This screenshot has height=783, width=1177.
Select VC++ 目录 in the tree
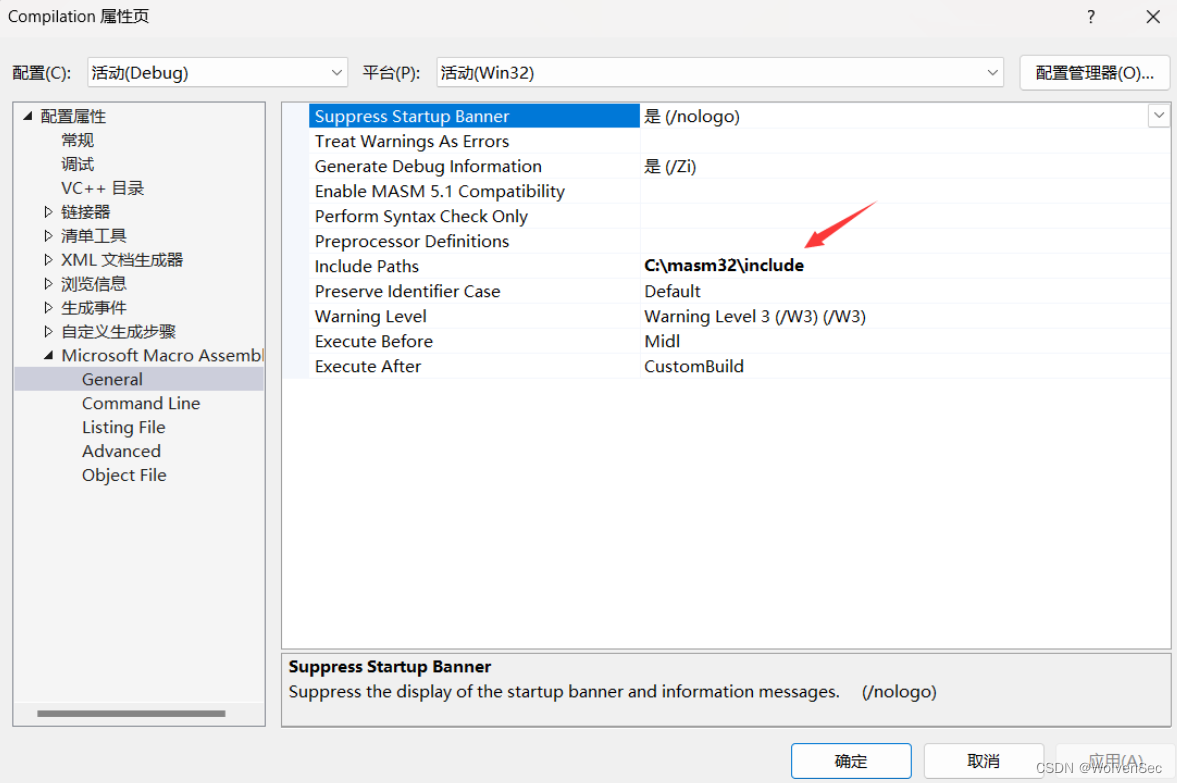[x=102, y=188]
